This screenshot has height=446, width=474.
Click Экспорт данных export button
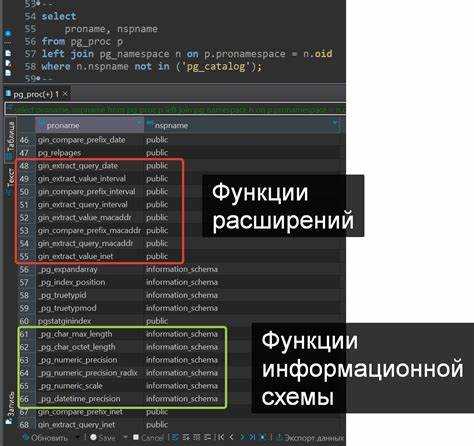point(310,437)
